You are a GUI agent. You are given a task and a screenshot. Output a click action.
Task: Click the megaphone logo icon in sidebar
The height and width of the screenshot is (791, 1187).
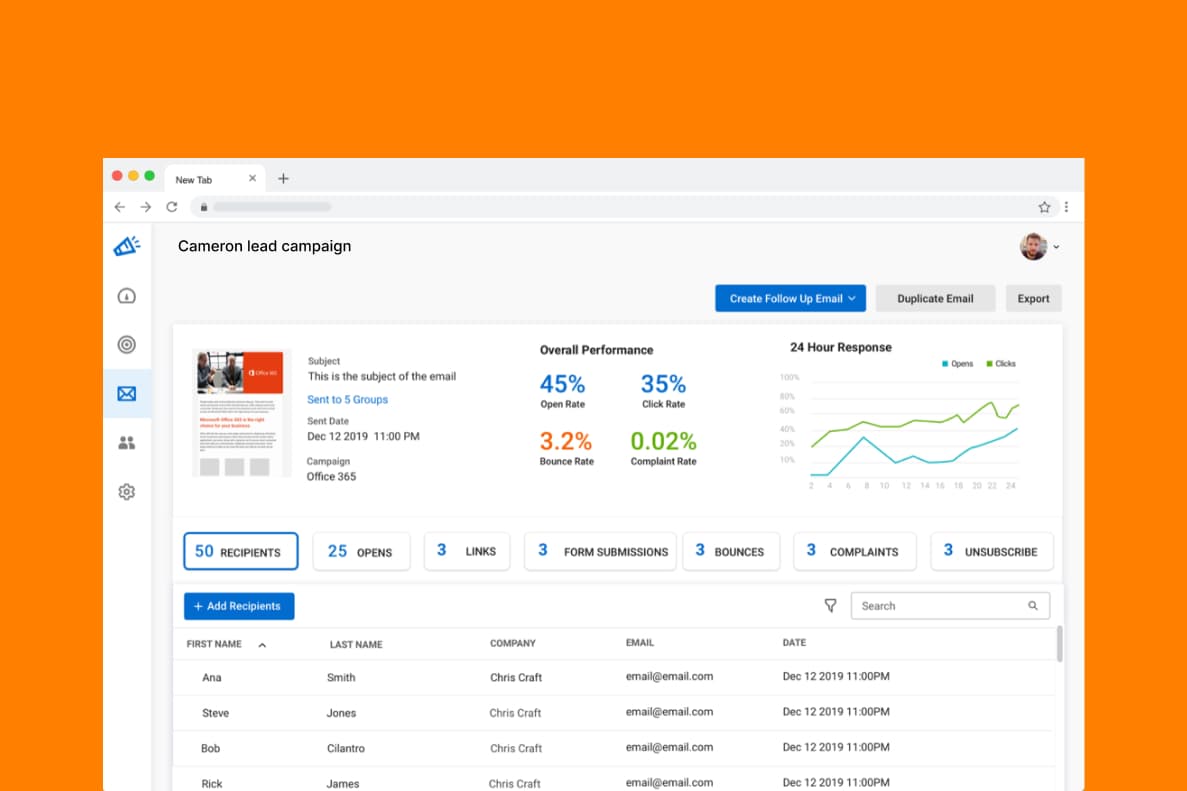pyautogui.click(x=127, y=246)
